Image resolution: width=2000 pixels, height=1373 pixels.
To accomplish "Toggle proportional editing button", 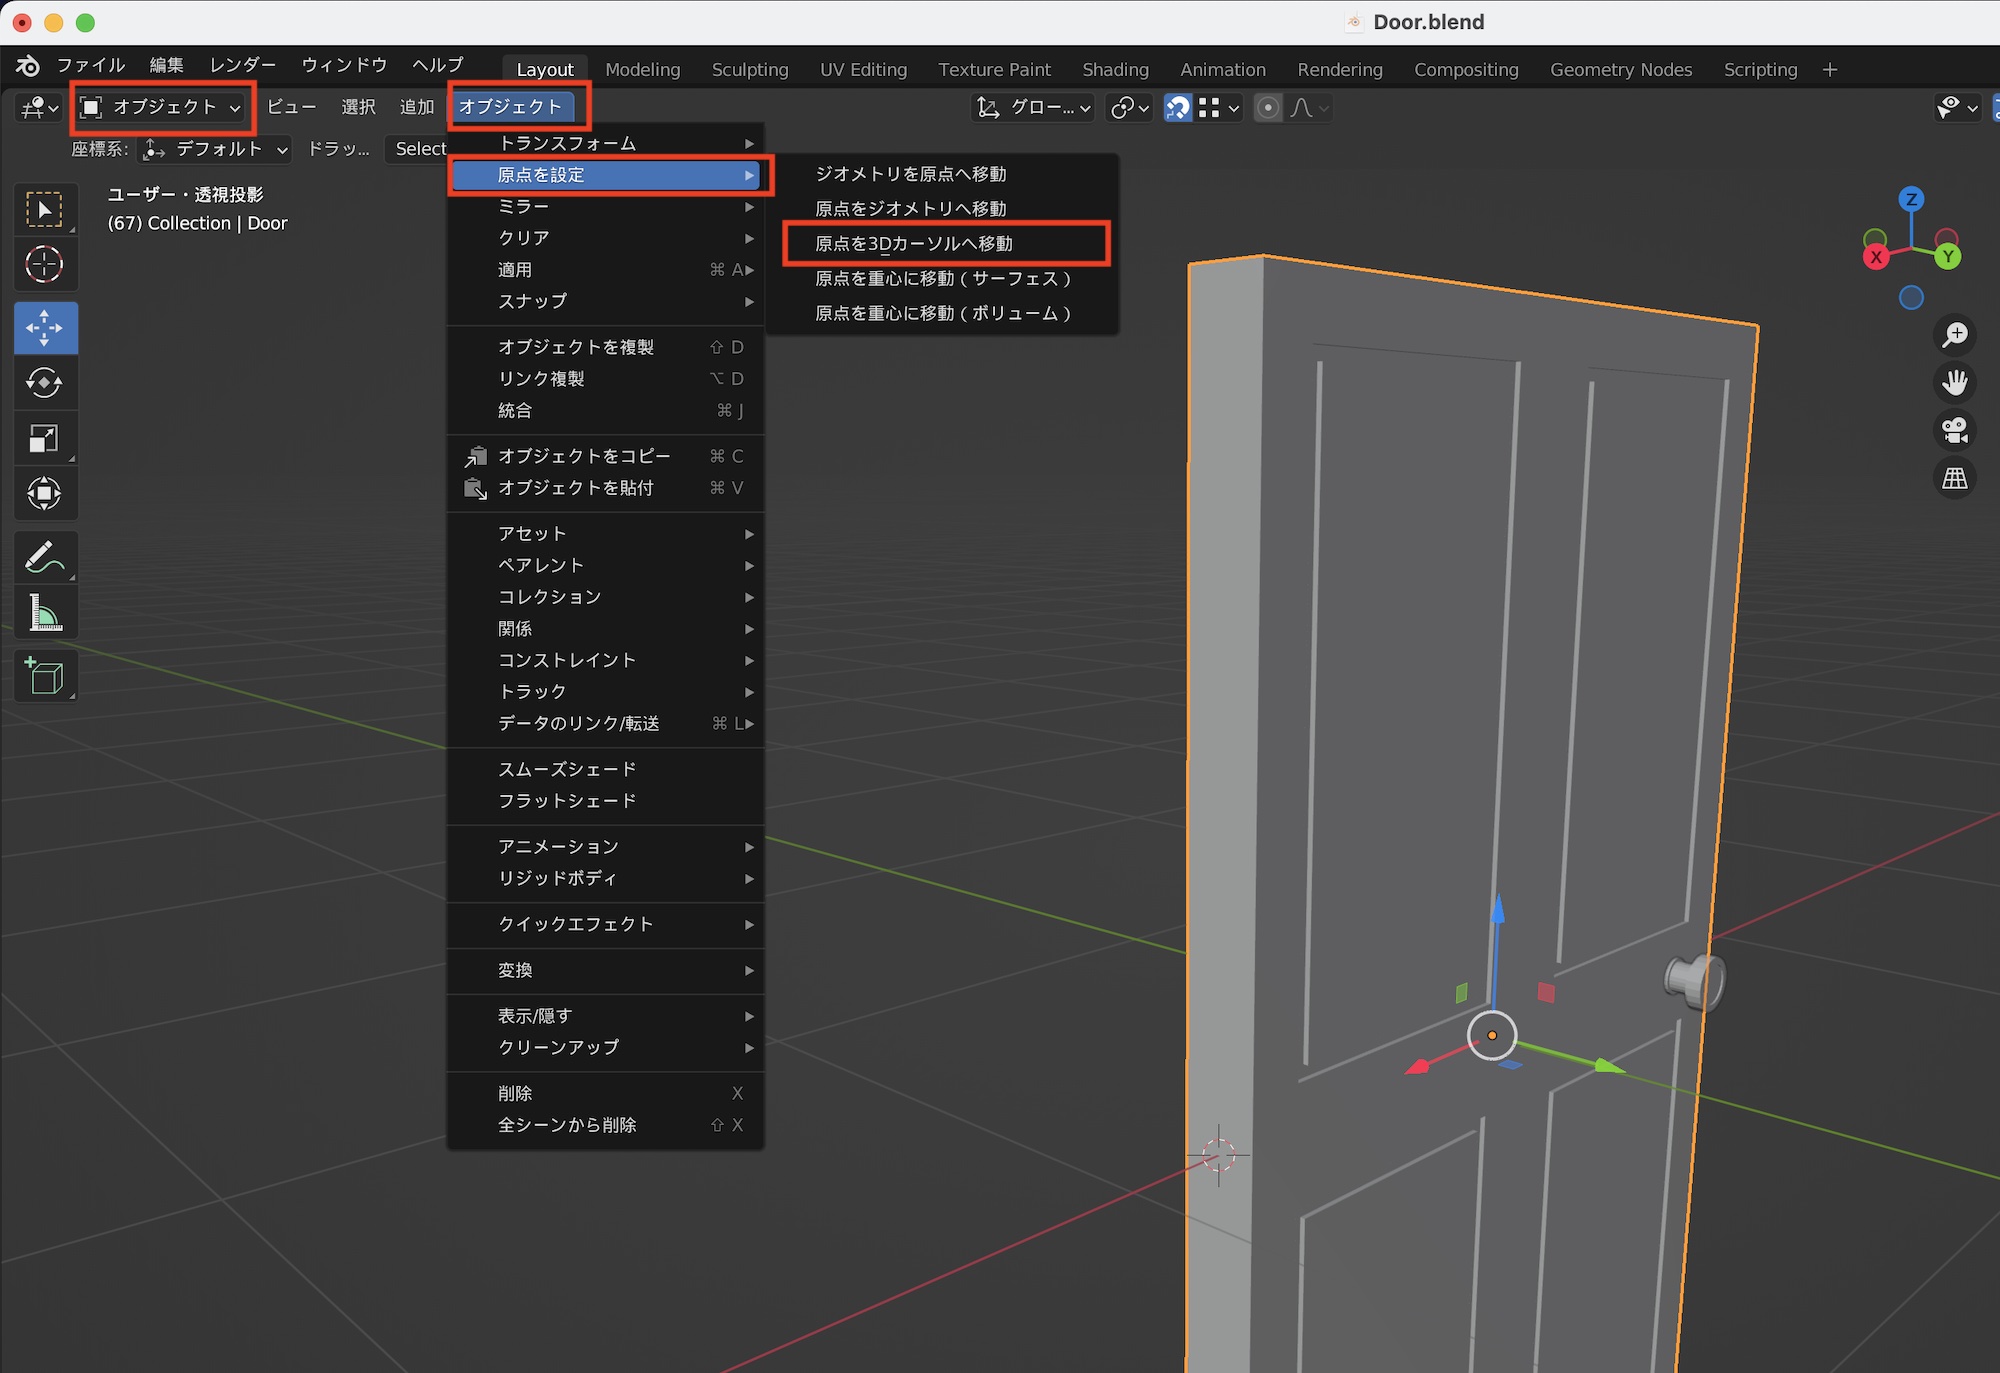I will click(x=1268, y=108).
